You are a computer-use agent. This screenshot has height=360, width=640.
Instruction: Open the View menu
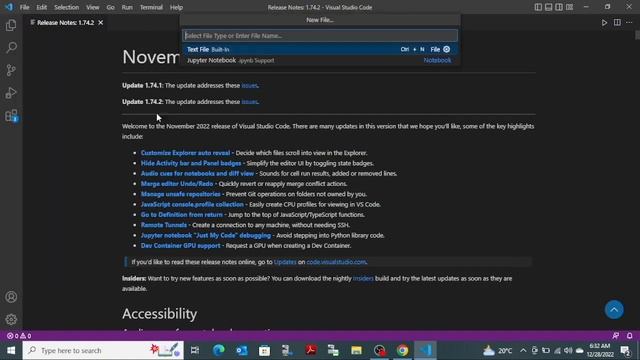tap(93, 7)
